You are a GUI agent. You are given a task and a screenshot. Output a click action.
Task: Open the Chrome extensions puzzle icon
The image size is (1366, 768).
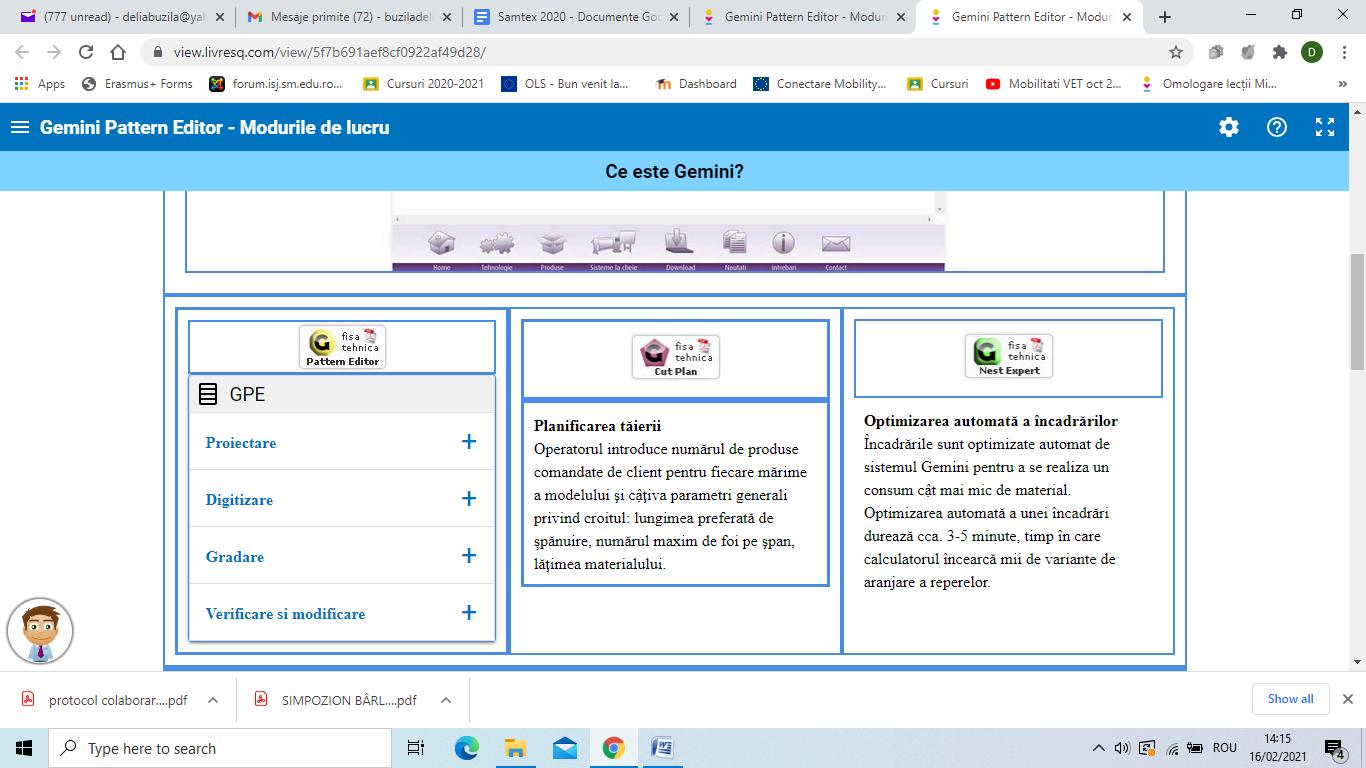click(x=1279, y=52)
